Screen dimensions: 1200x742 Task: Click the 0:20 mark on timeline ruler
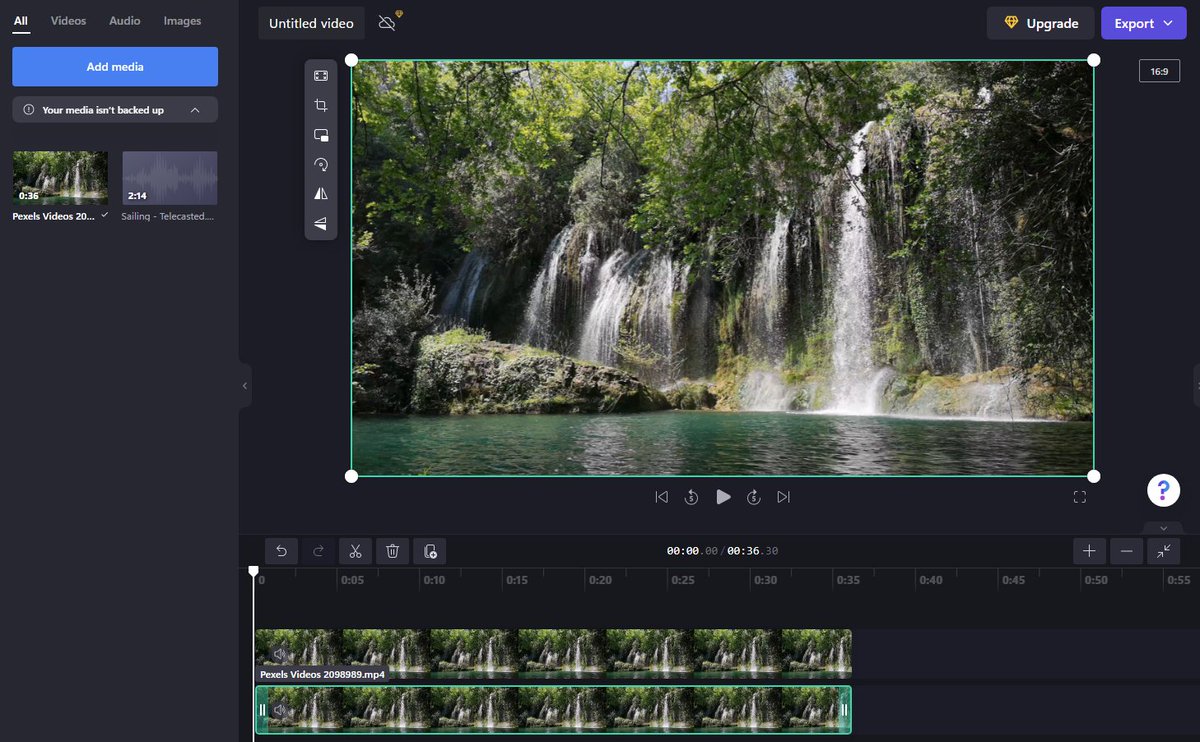(x=599, y=580)
